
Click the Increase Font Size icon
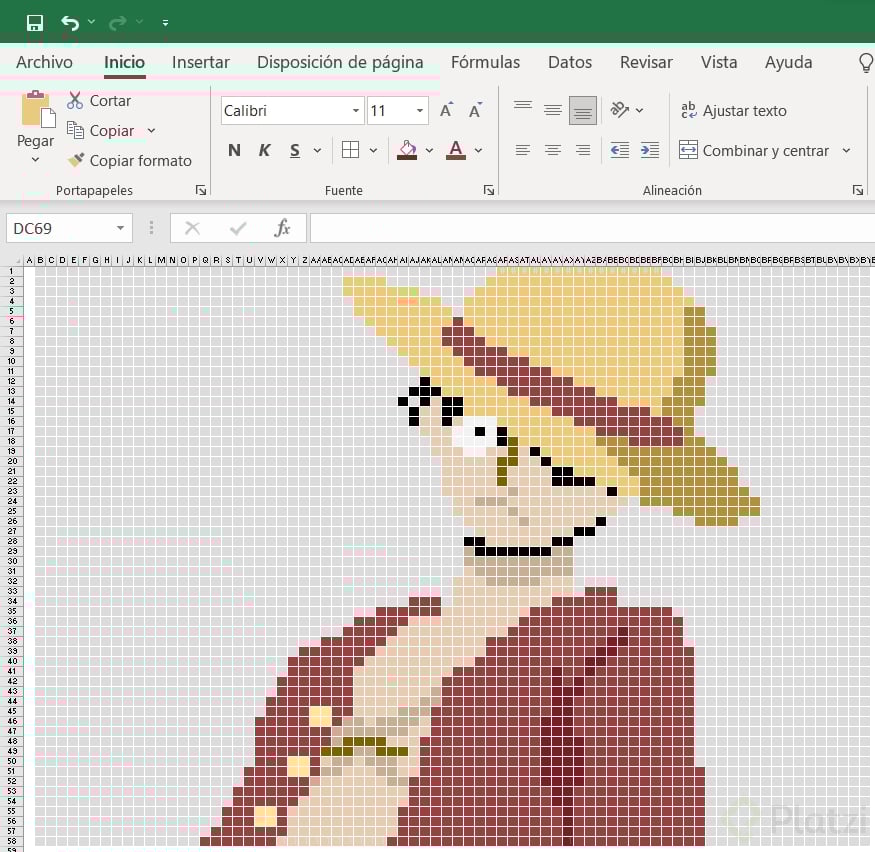click(x=446, y=110)
